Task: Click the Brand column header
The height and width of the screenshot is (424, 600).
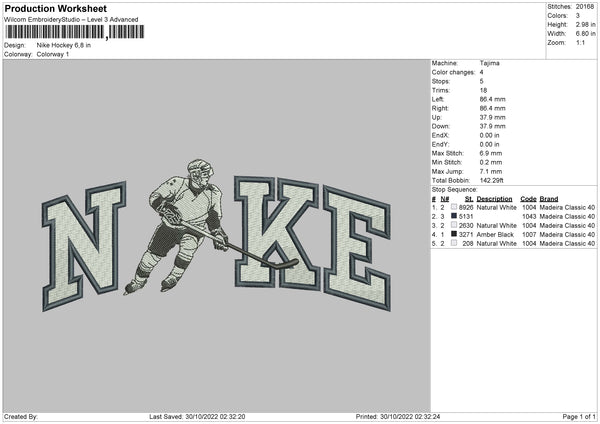Action: (x=549, y=199)
